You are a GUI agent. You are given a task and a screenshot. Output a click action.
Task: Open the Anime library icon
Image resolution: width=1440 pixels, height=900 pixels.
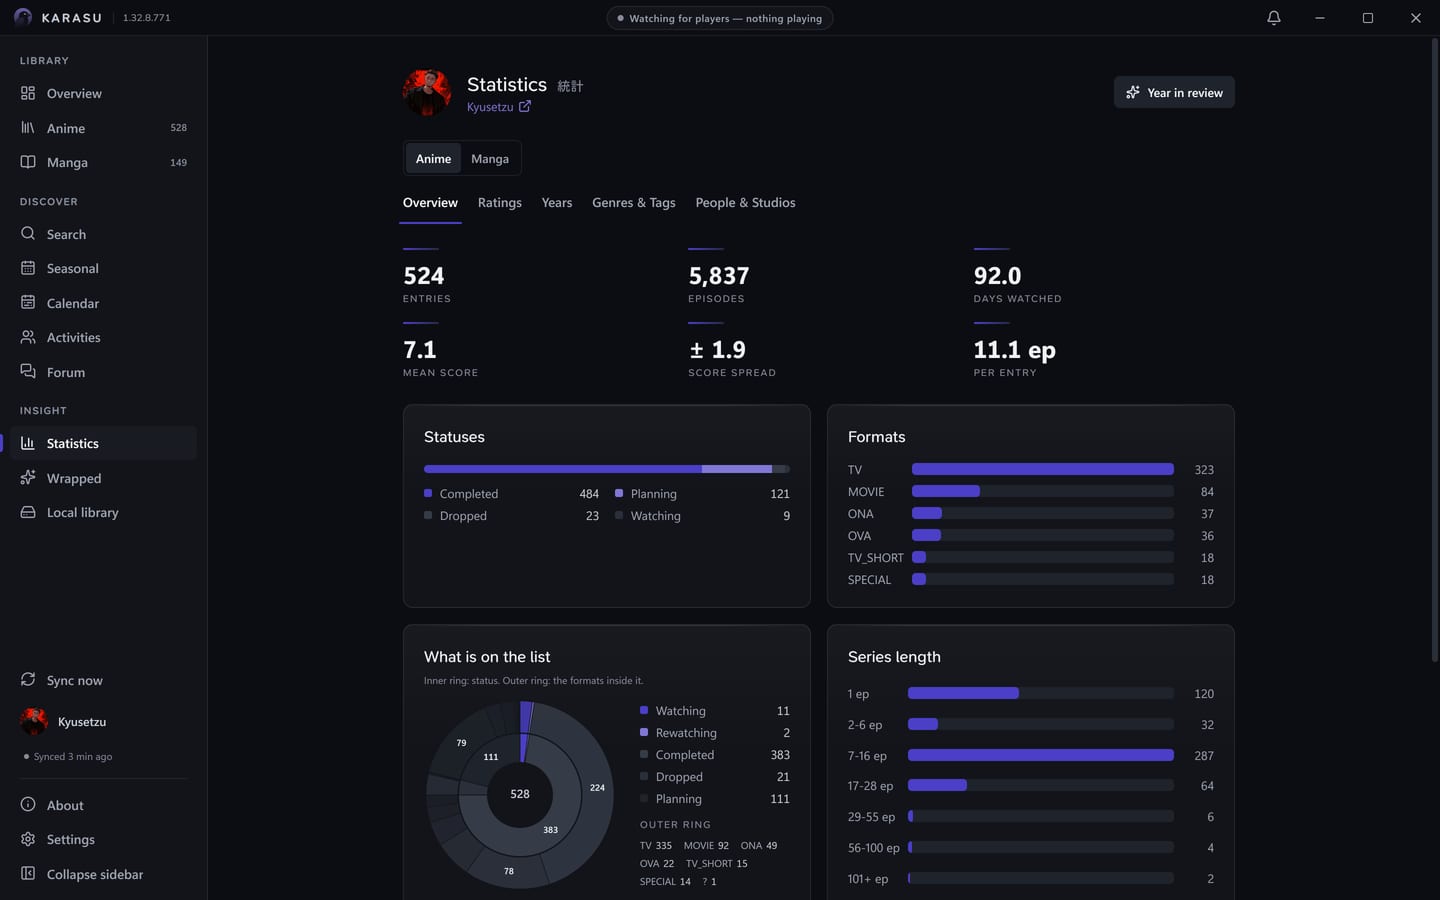(x=28, y=128)
